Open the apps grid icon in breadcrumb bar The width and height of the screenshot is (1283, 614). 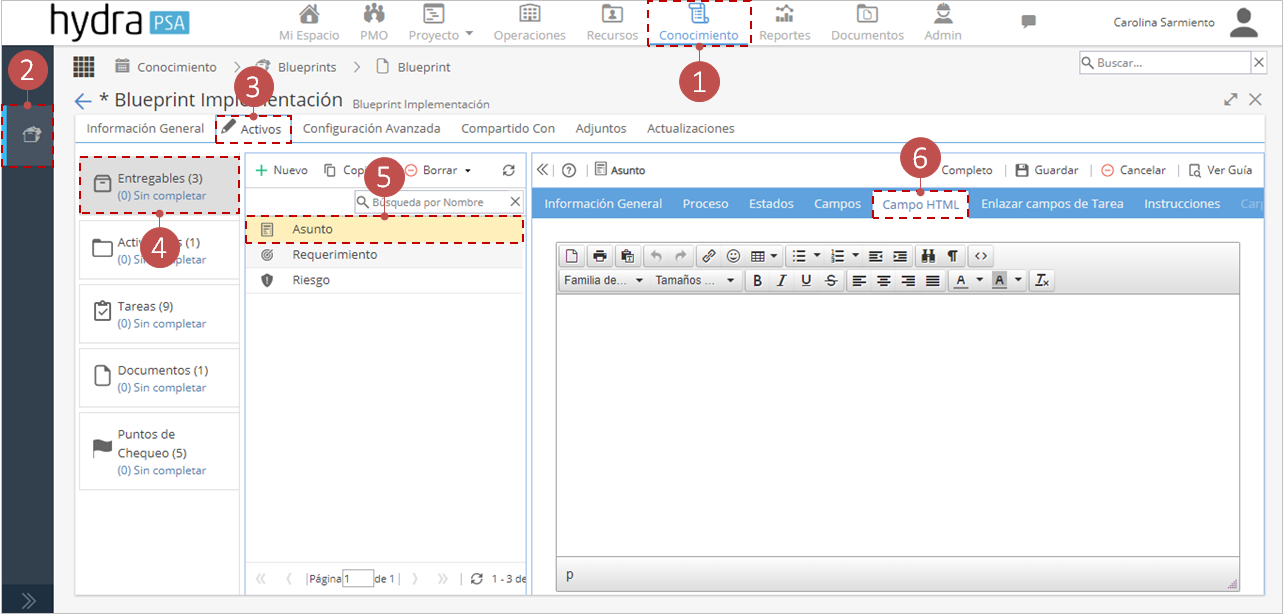(84, 67)
